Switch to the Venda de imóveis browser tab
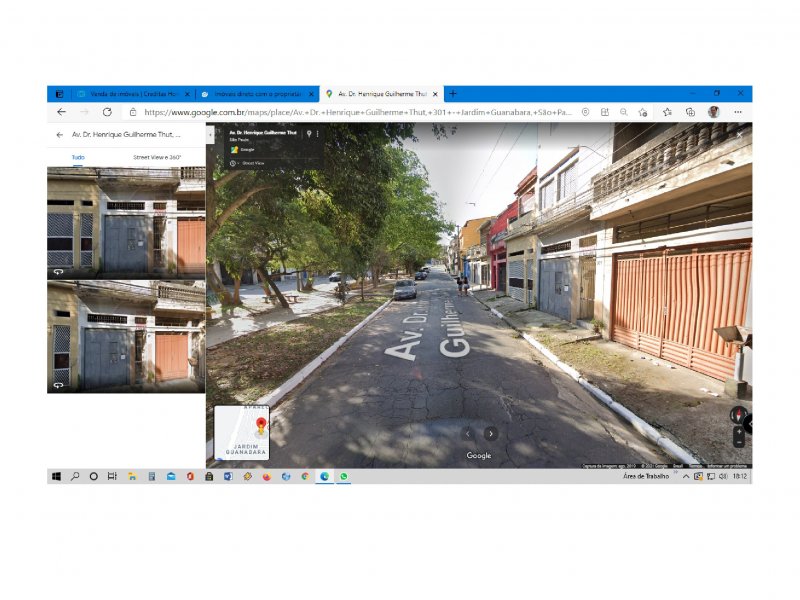This screenshot has height=600, width=800. [x=134, y=94]
